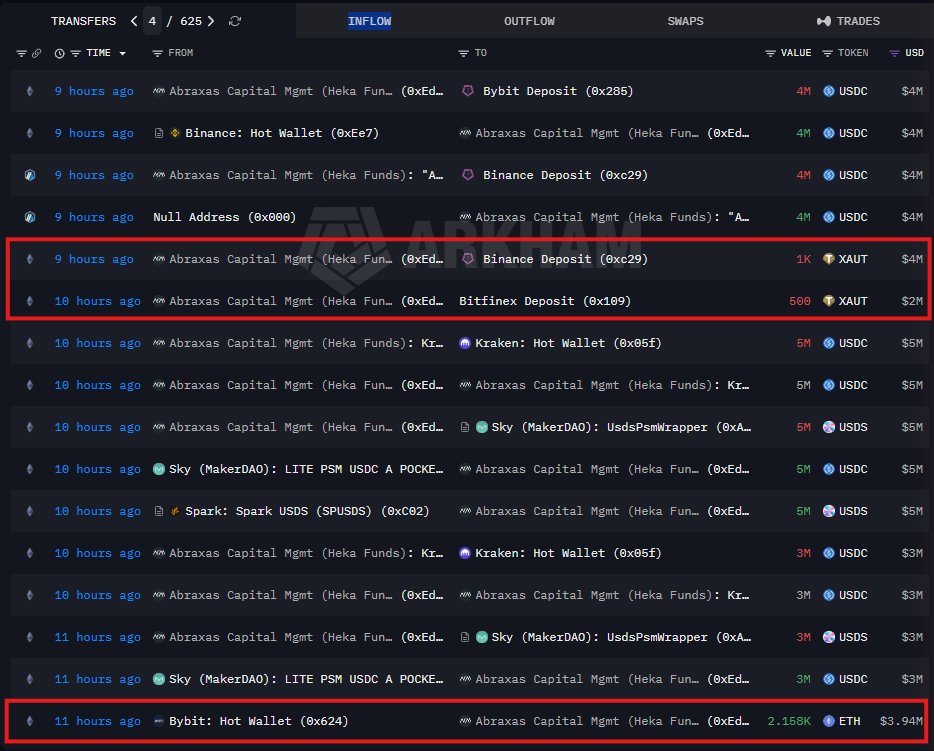The image size is (934, 751).
Task: Click chain icon in Null Address row
Action: click(30, 217)
